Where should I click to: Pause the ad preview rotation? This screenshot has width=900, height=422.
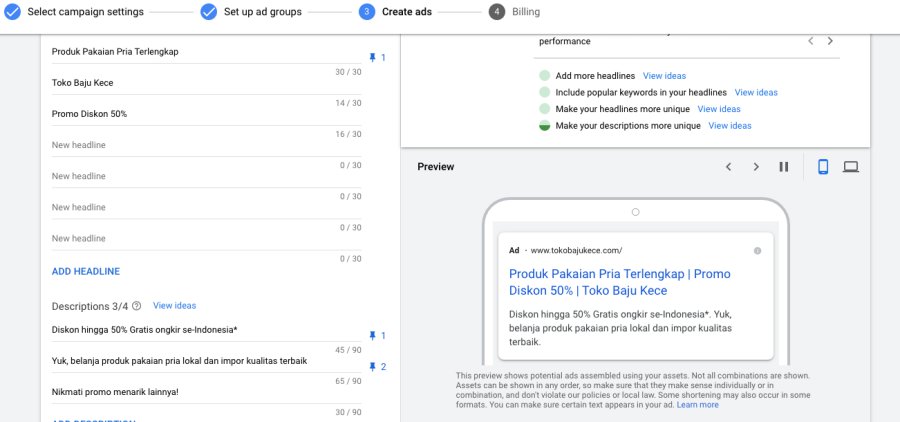tap(783, 167)
